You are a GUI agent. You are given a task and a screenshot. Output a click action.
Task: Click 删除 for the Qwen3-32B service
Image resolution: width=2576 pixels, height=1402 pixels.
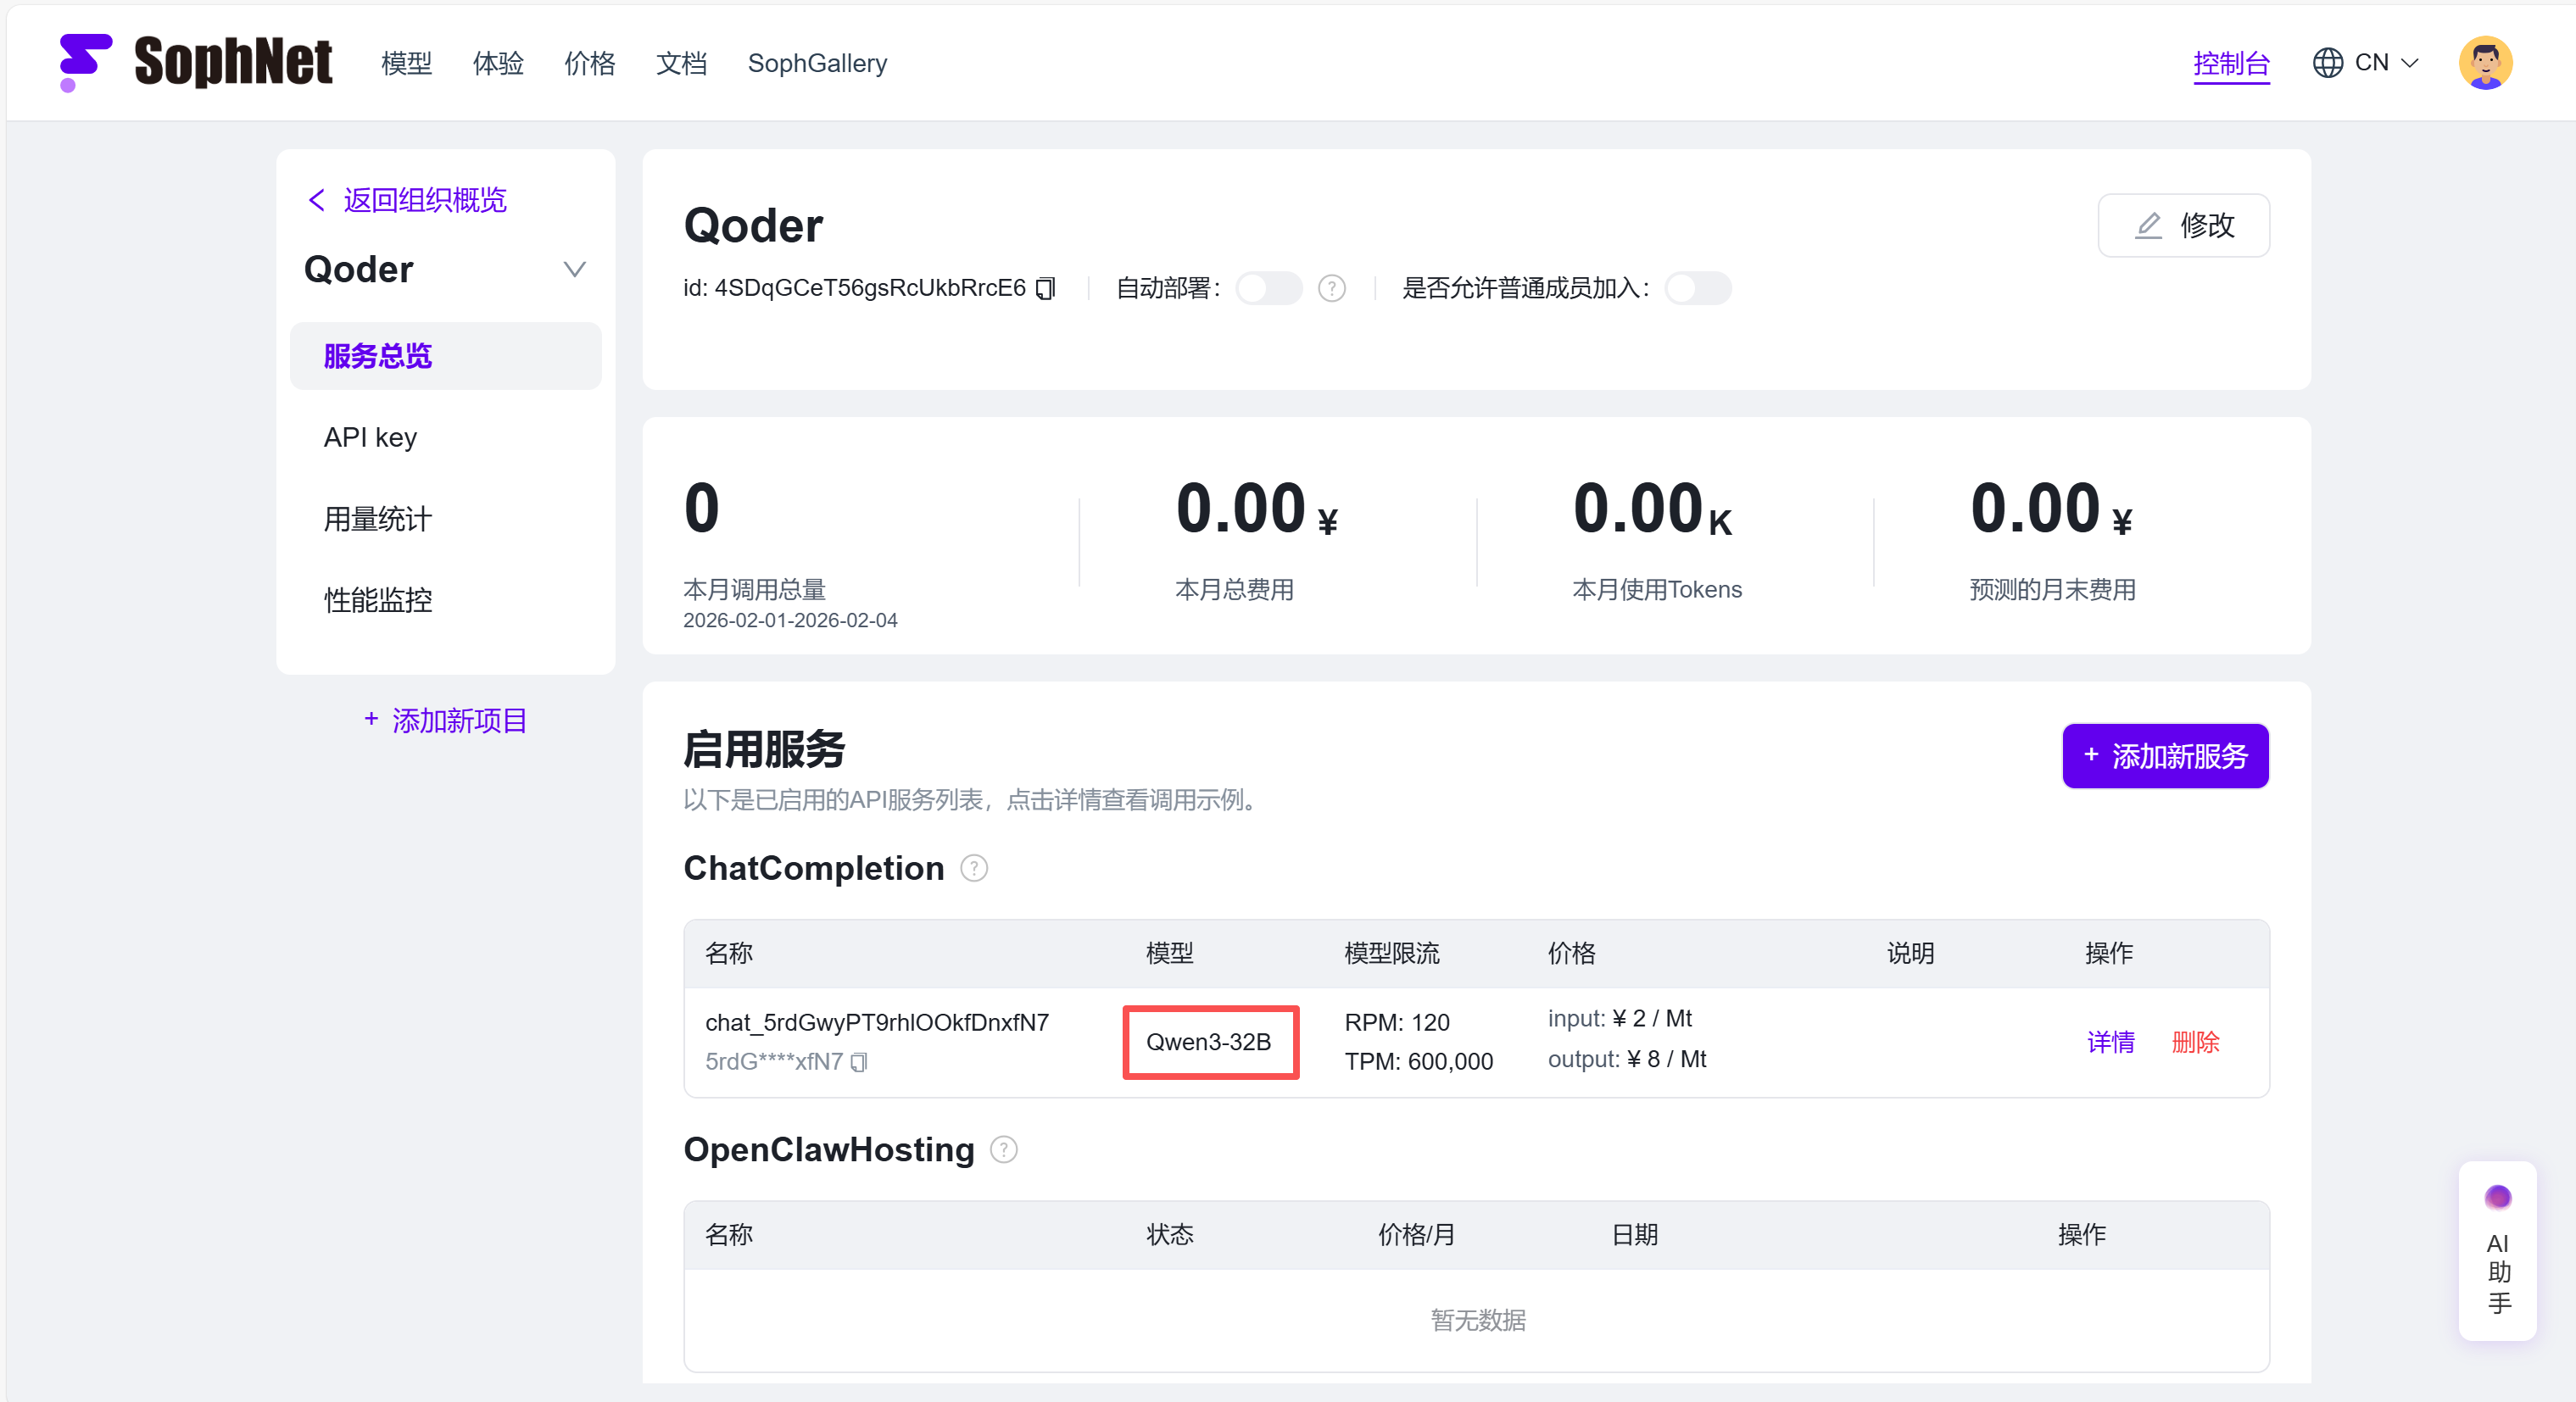coord(2195,1042)
